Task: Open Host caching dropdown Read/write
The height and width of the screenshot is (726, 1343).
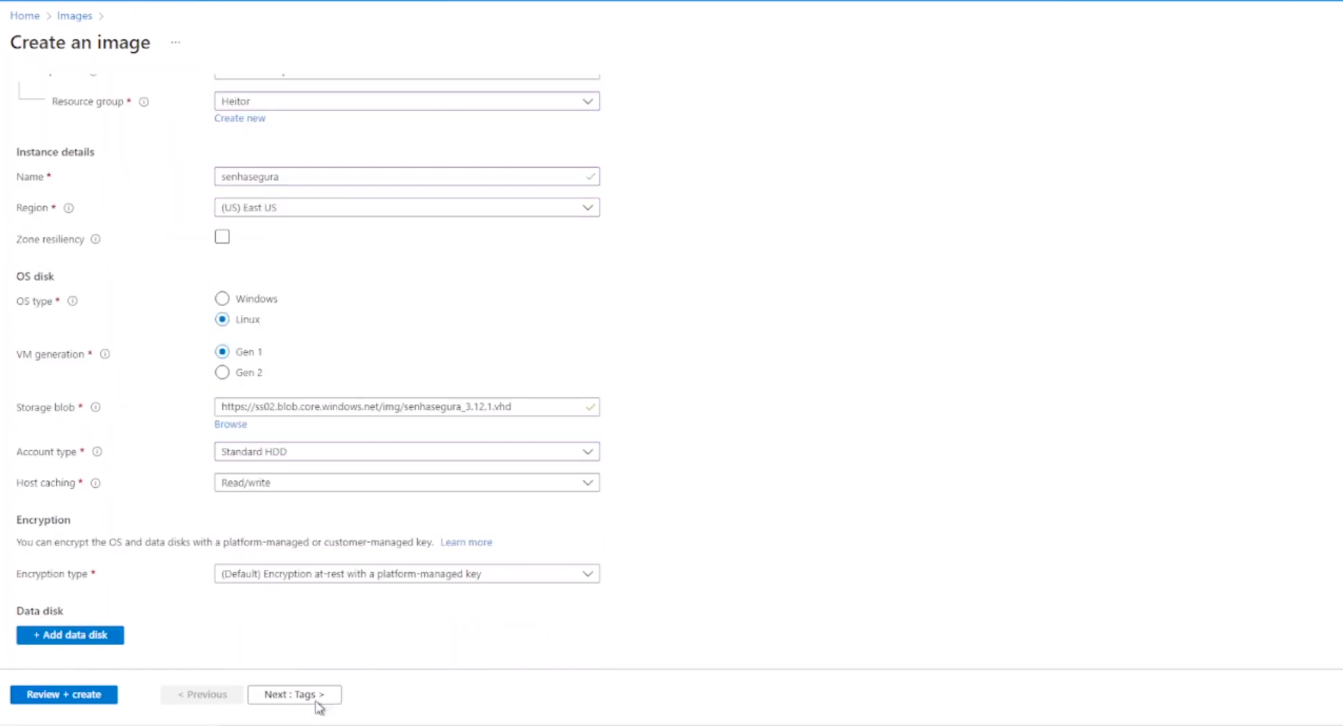Action: 407,482
